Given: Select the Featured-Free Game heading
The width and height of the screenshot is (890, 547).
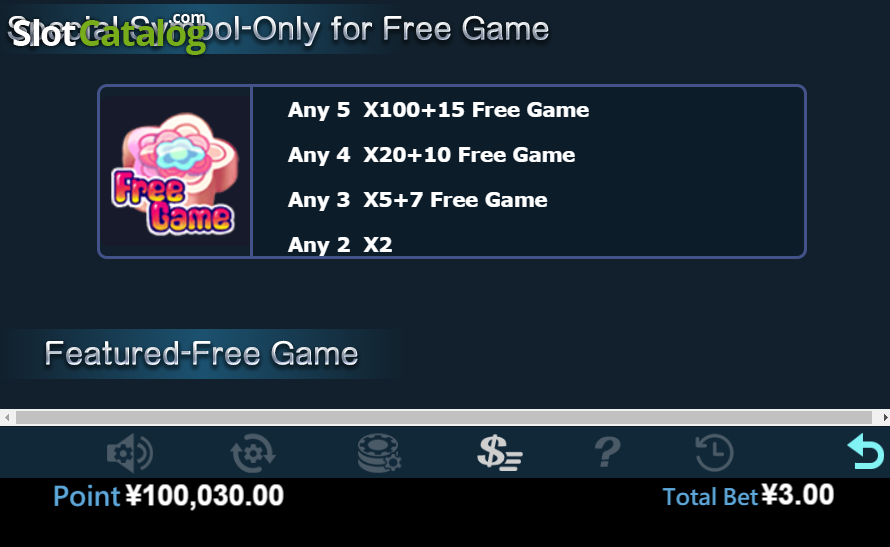Looking at the screenshot, I should coord(201,354).
